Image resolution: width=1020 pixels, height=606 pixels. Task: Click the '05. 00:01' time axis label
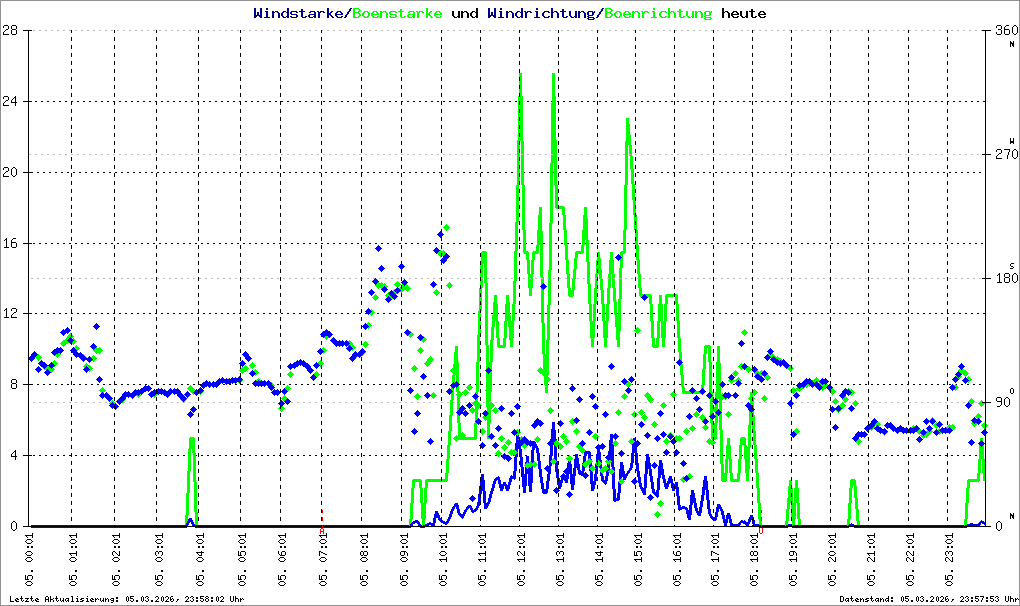coord(30,560)
